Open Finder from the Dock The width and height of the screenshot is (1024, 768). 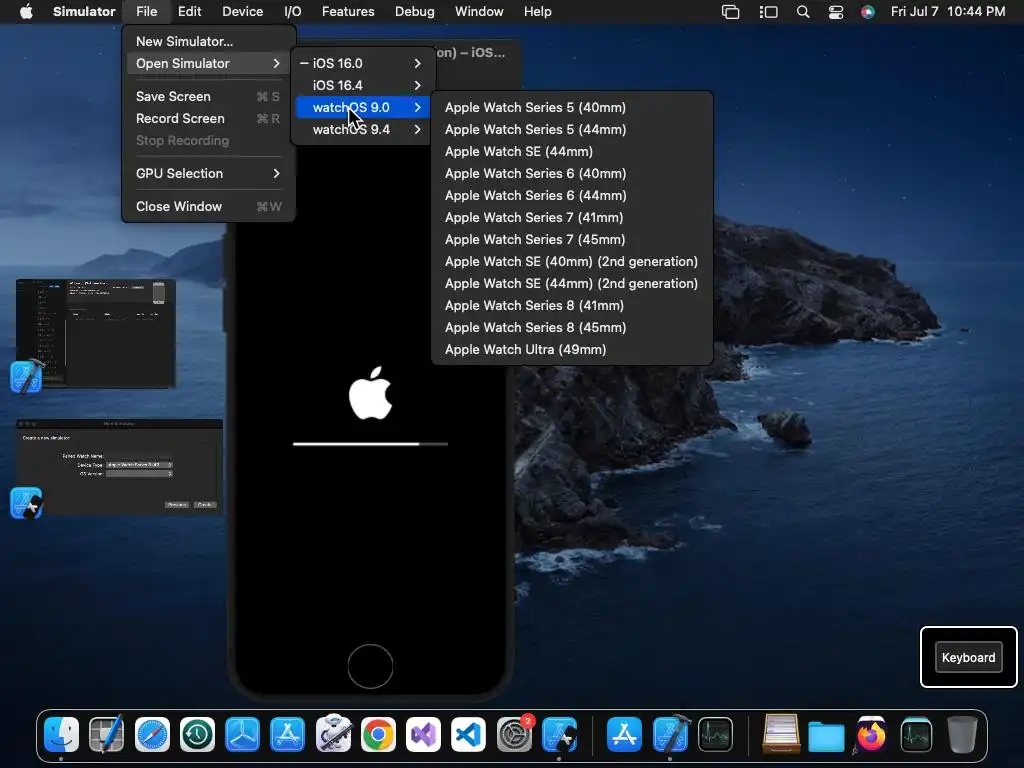pos(61,735)
